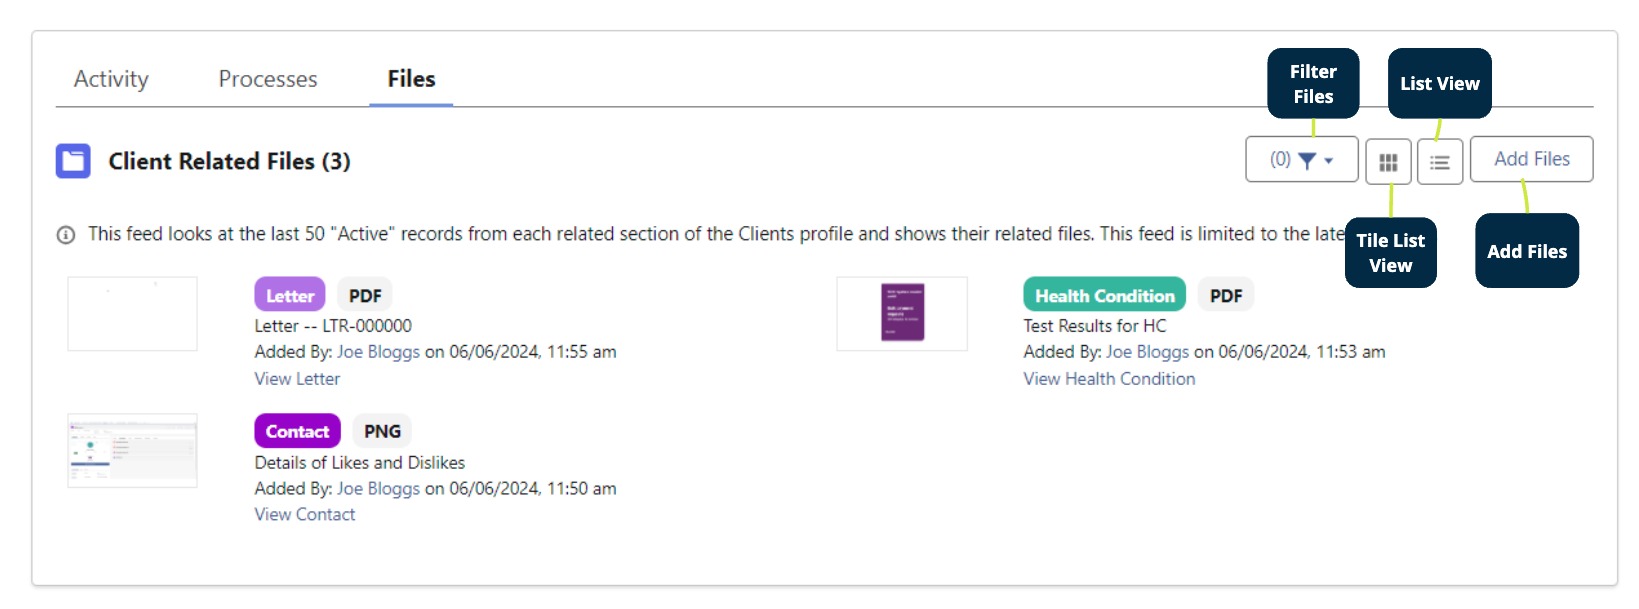Click the Add Files button
This screenshot has width=1639, height=609.
(1531, 160)
